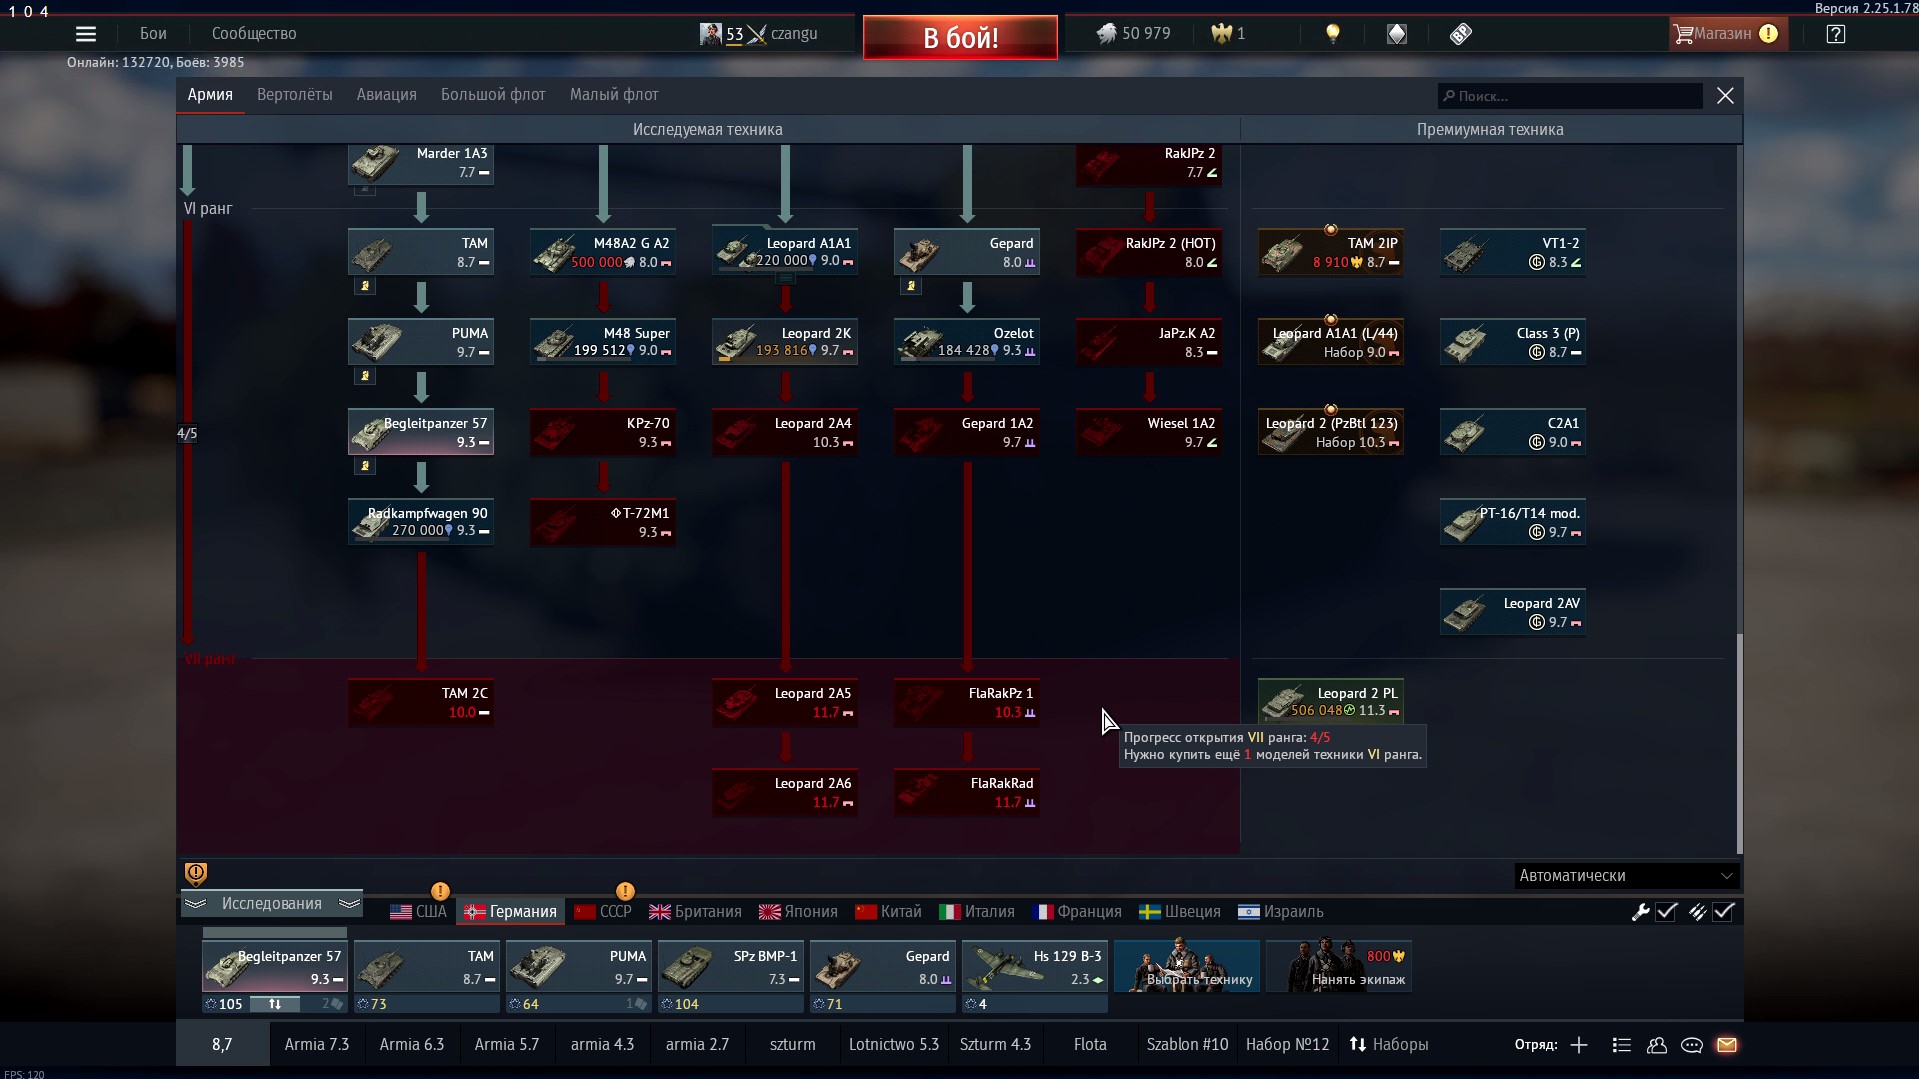The image size is (1919, 1079).
Task: Click the В бой! button
Action: pyautogui.click(x=960, y=38)
